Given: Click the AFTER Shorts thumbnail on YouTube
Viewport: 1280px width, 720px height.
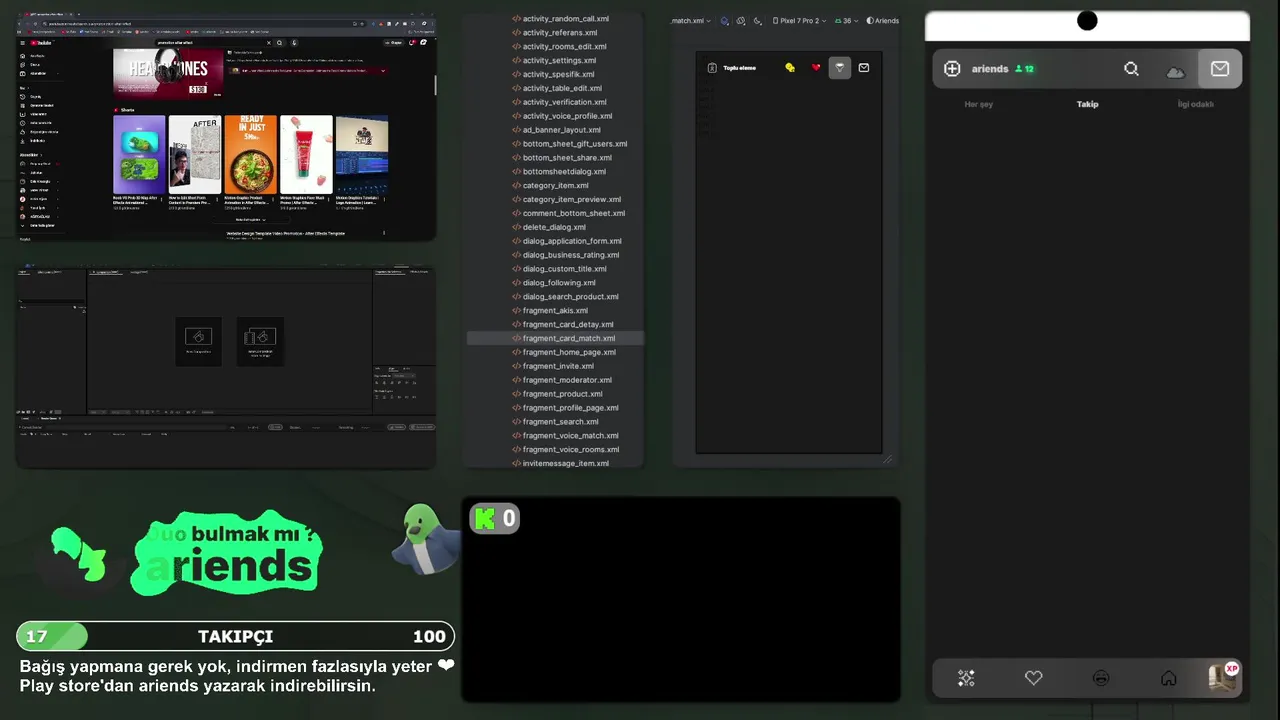Looking at the screenshot, I should click(x=194, y=154).
